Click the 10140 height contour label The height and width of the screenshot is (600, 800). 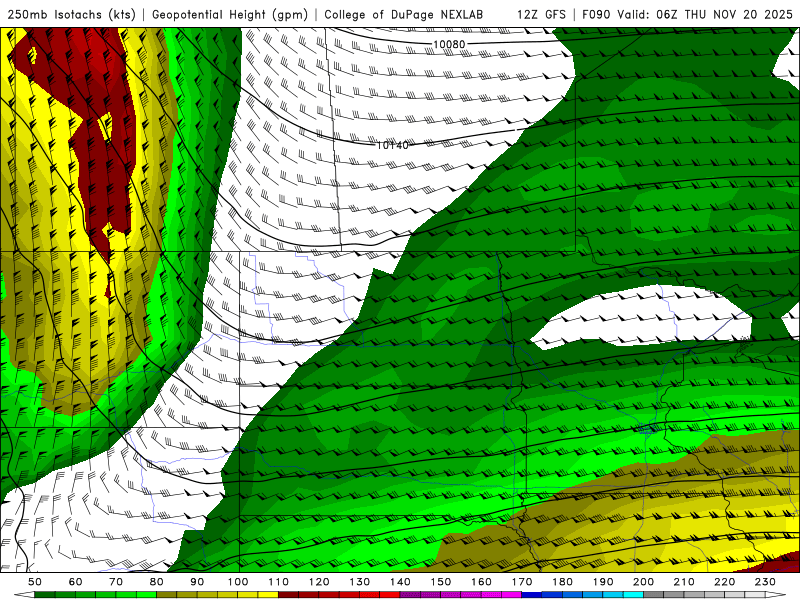pyautogui.click(x=392, y=145)
